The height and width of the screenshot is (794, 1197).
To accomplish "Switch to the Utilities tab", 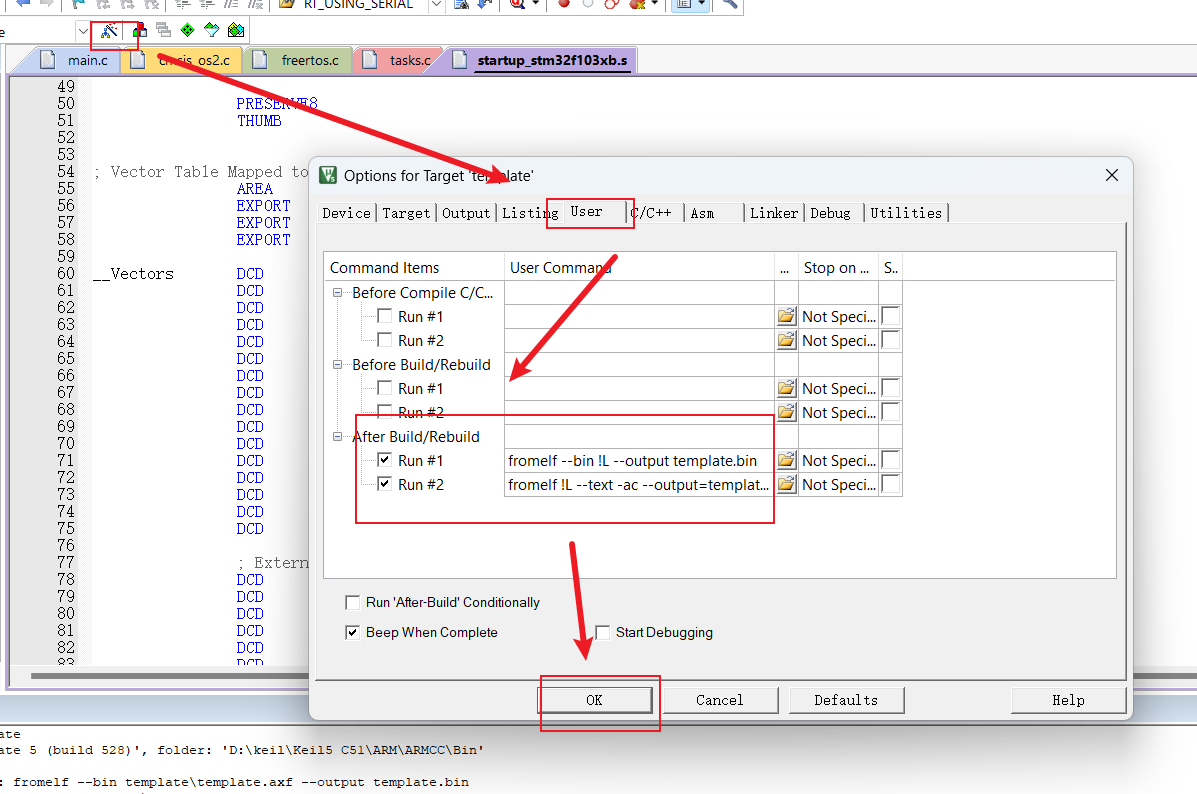I will coord(906,213).
